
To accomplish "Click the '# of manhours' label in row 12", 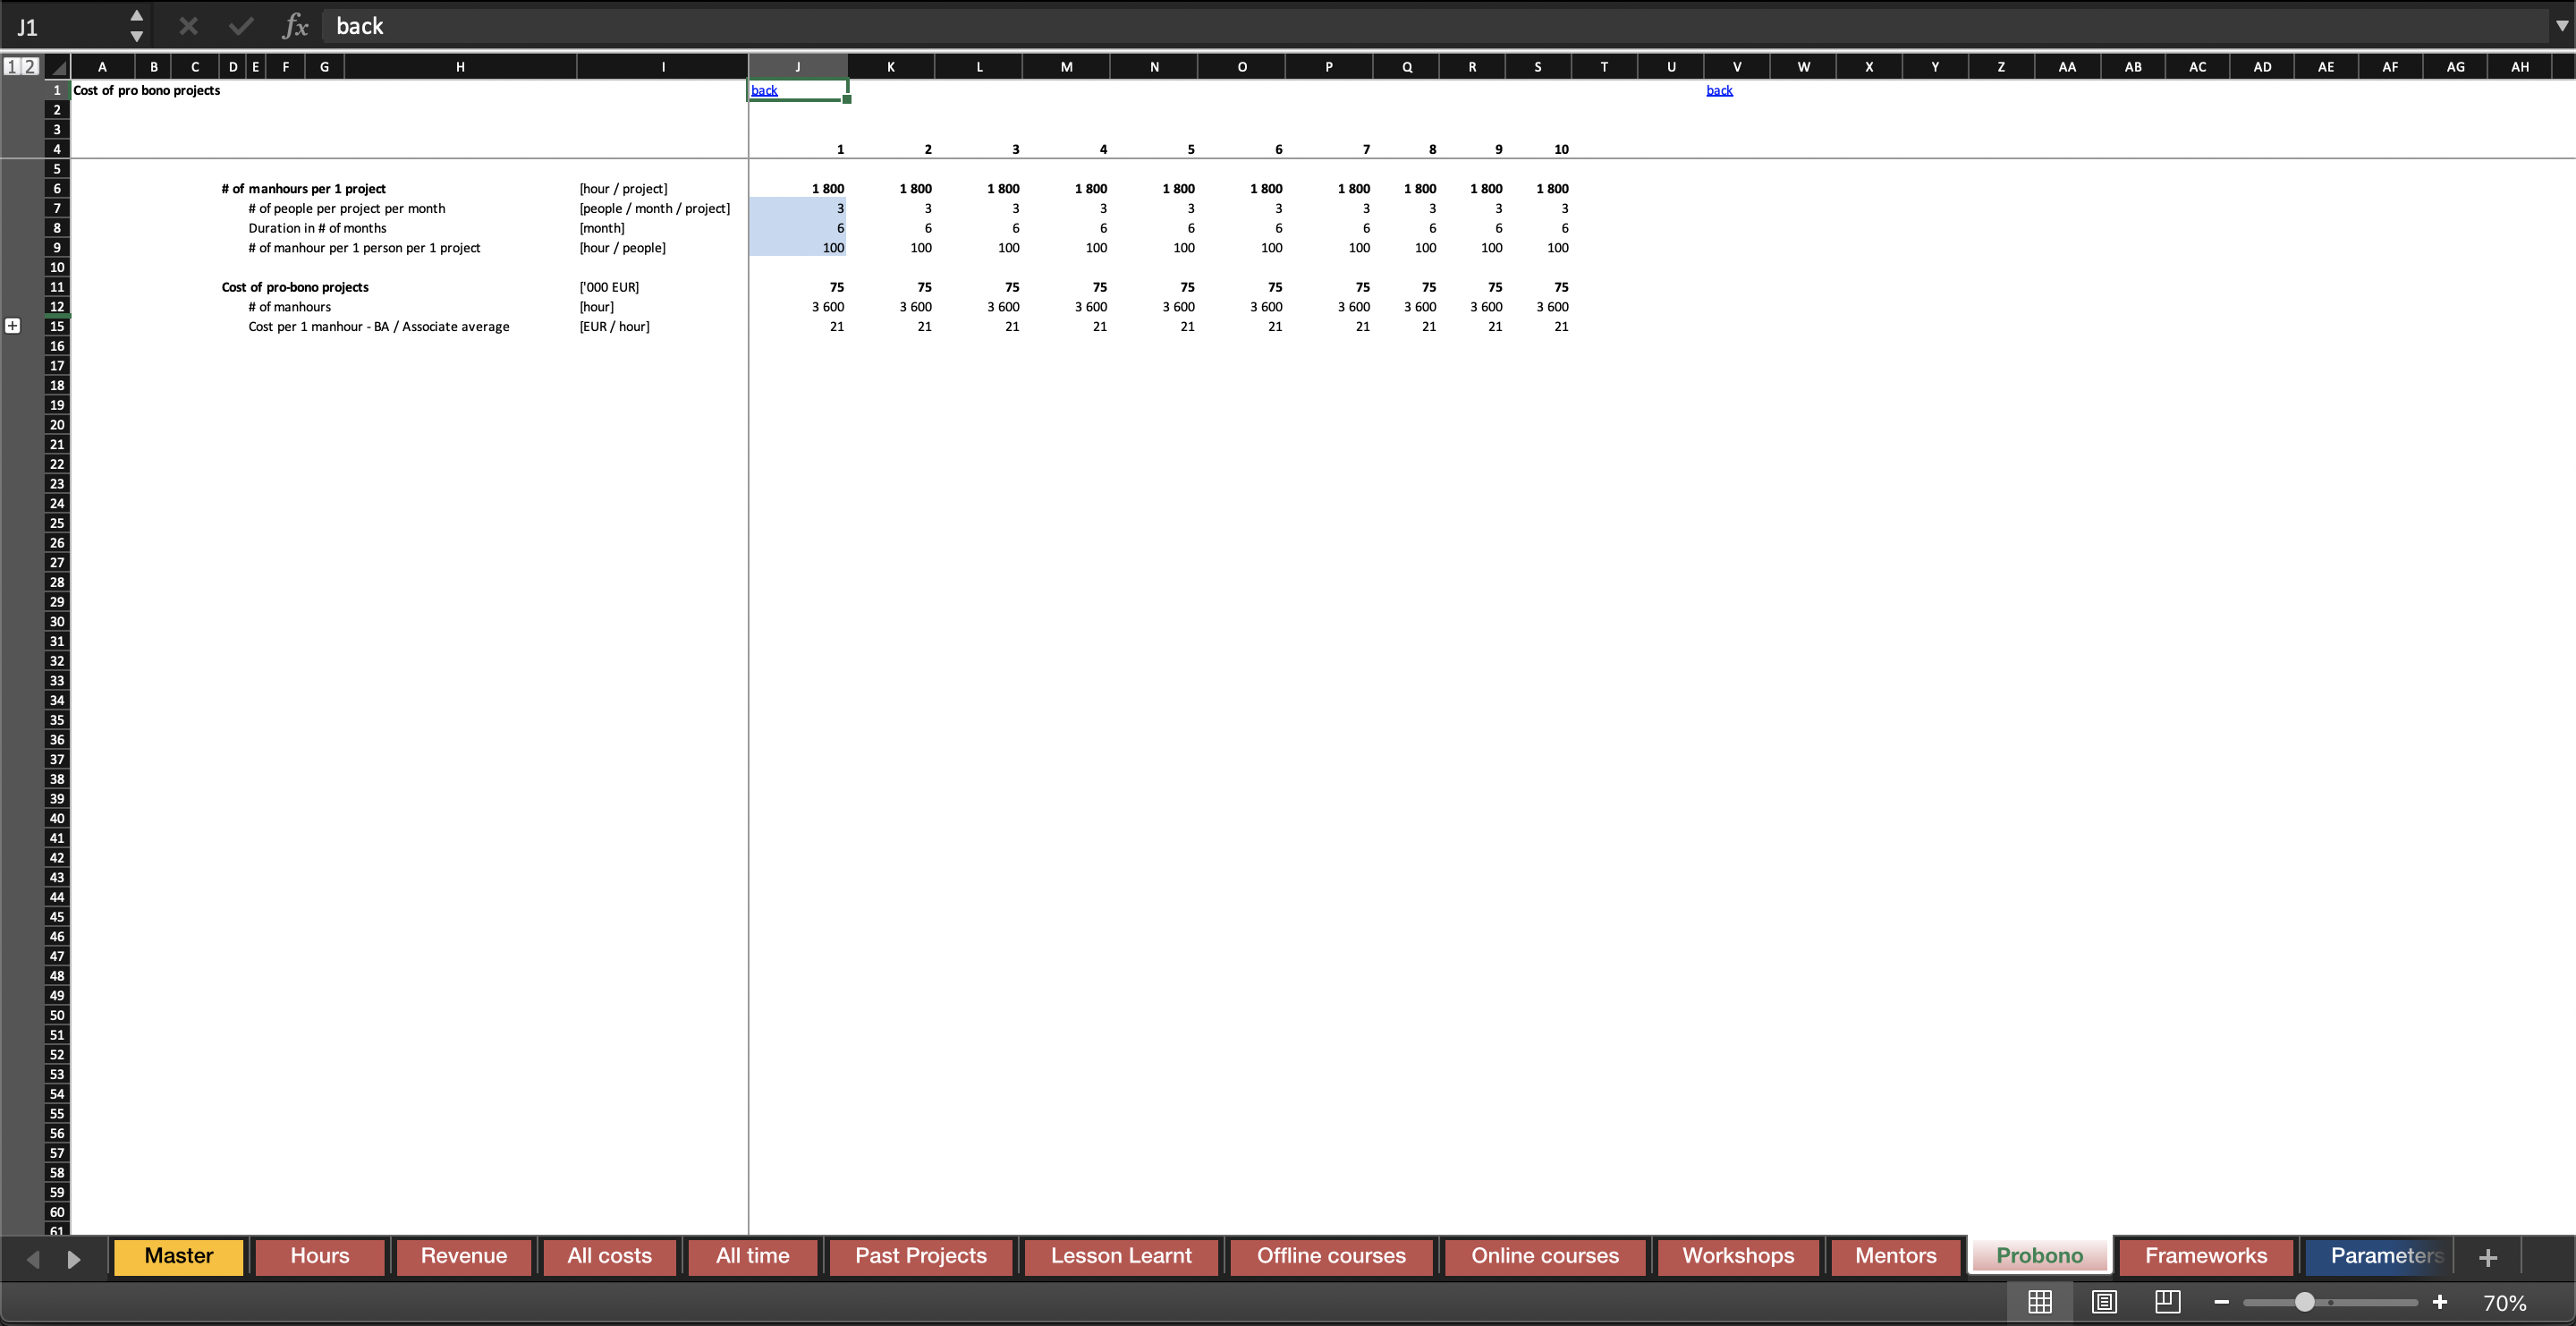I will pos(289,307).
